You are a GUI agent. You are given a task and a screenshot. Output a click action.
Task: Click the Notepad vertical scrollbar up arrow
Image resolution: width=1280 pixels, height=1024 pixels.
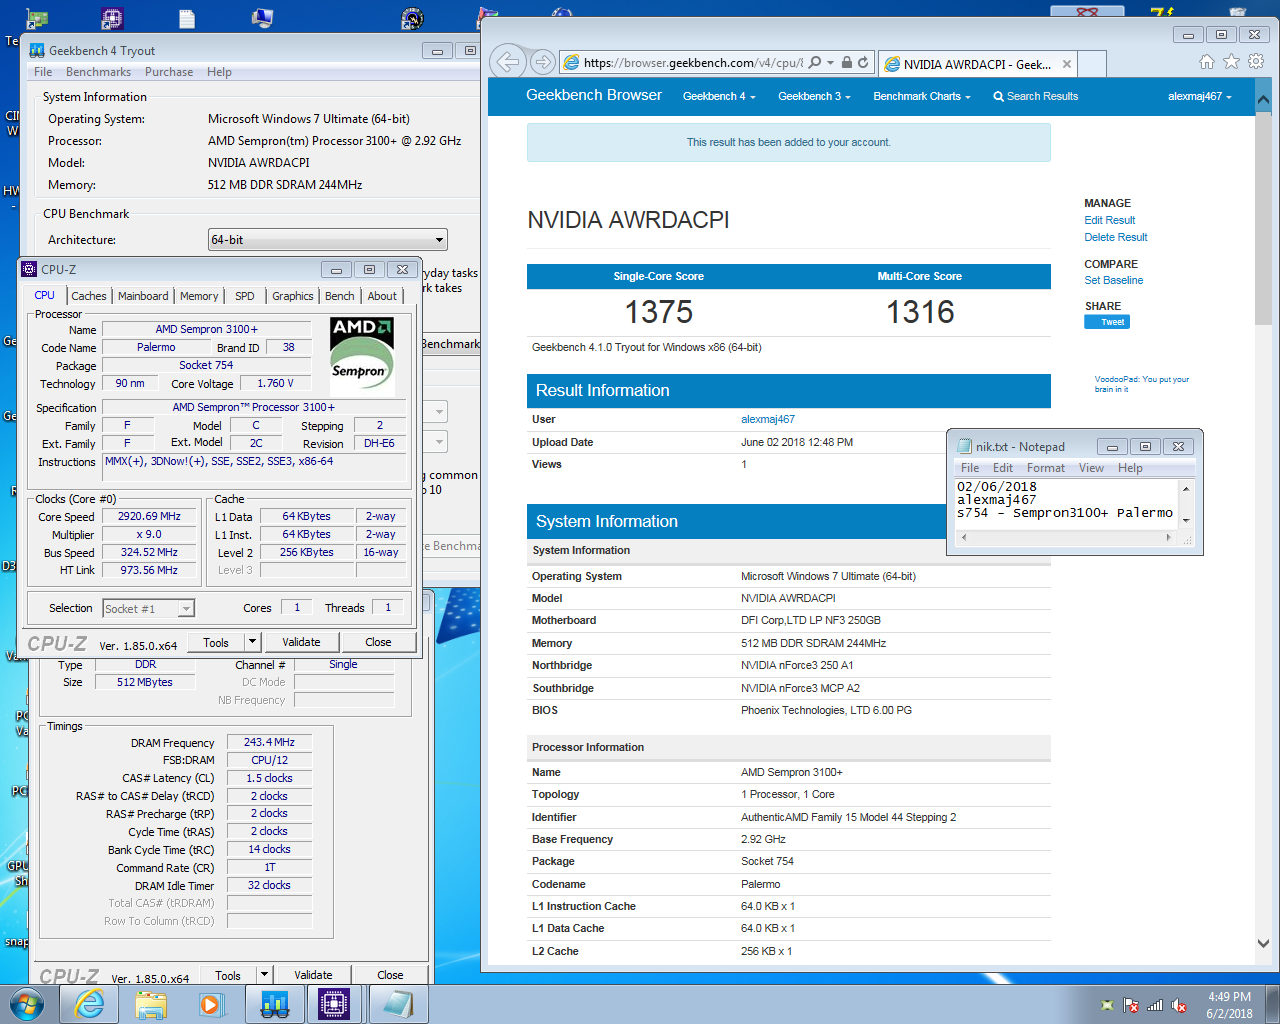click(1186, 489)
